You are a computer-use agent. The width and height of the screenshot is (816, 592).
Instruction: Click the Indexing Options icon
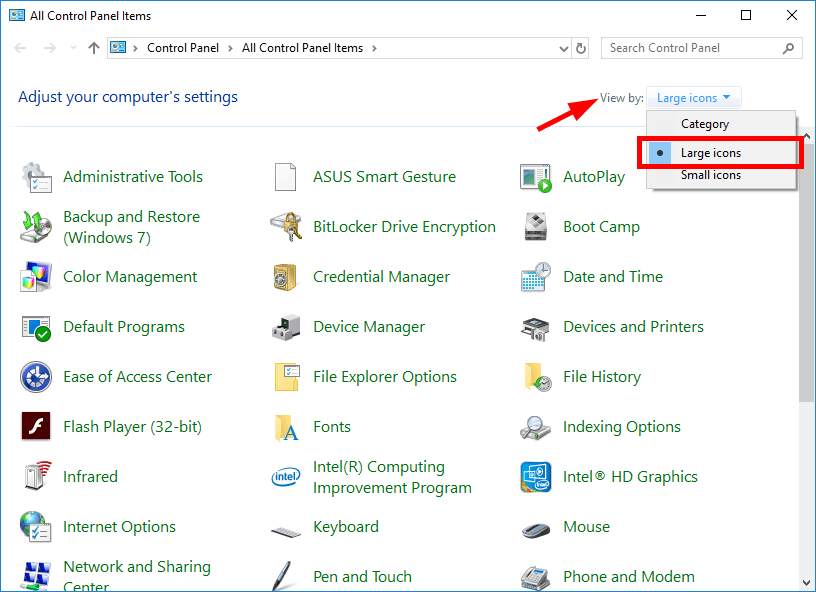point(536,427)
